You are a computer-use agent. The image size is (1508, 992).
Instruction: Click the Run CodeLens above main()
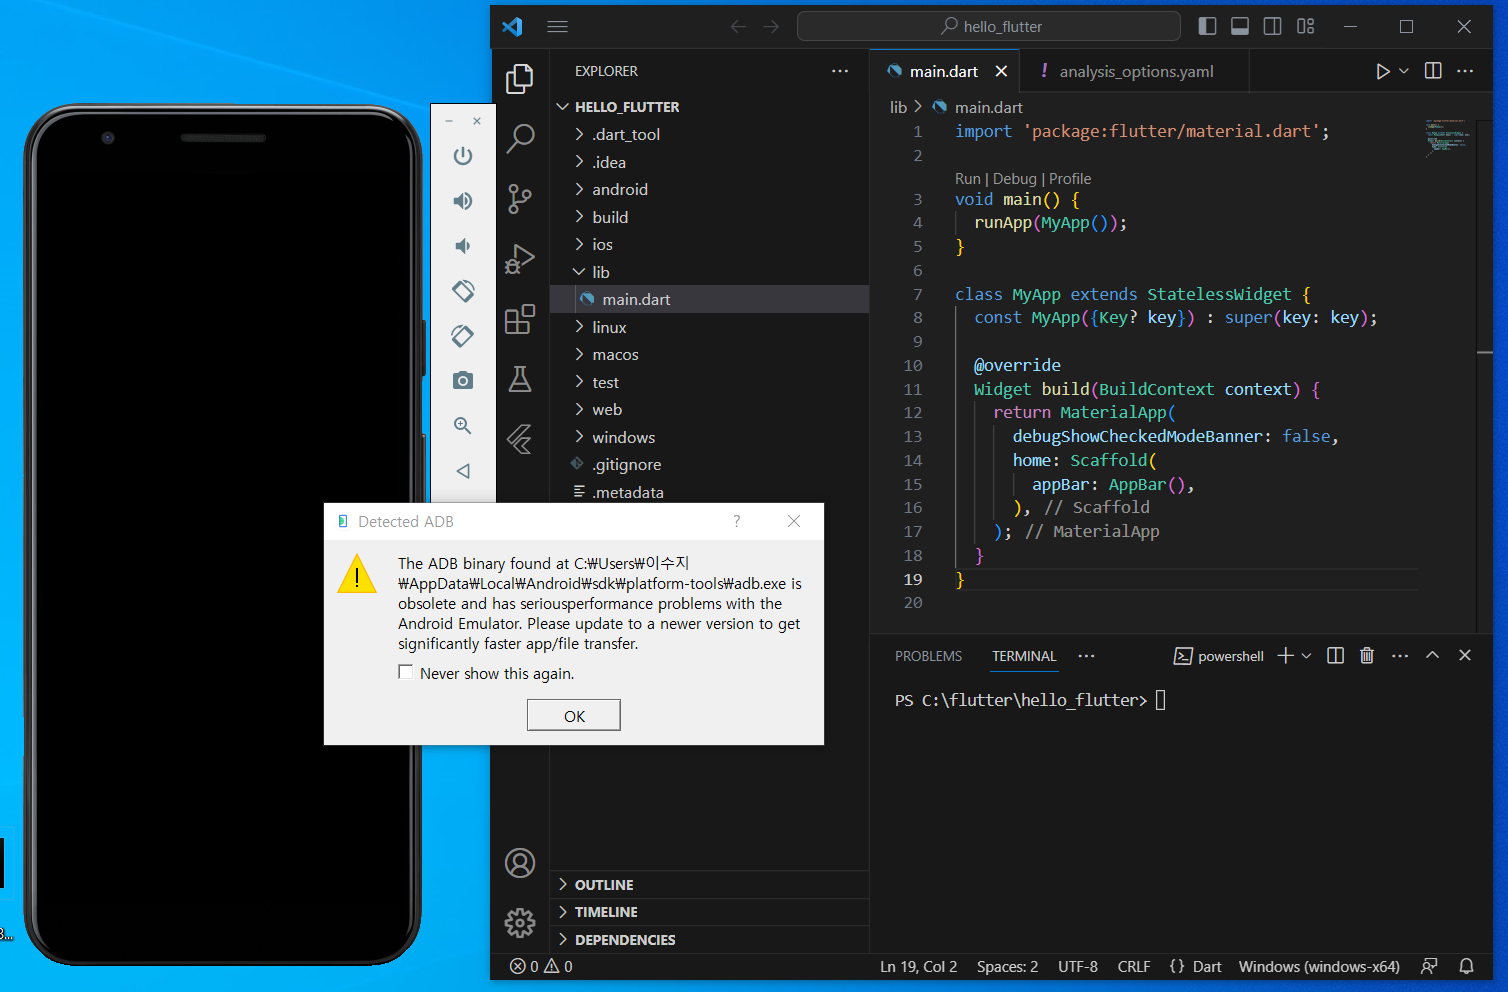pos(968,179)
